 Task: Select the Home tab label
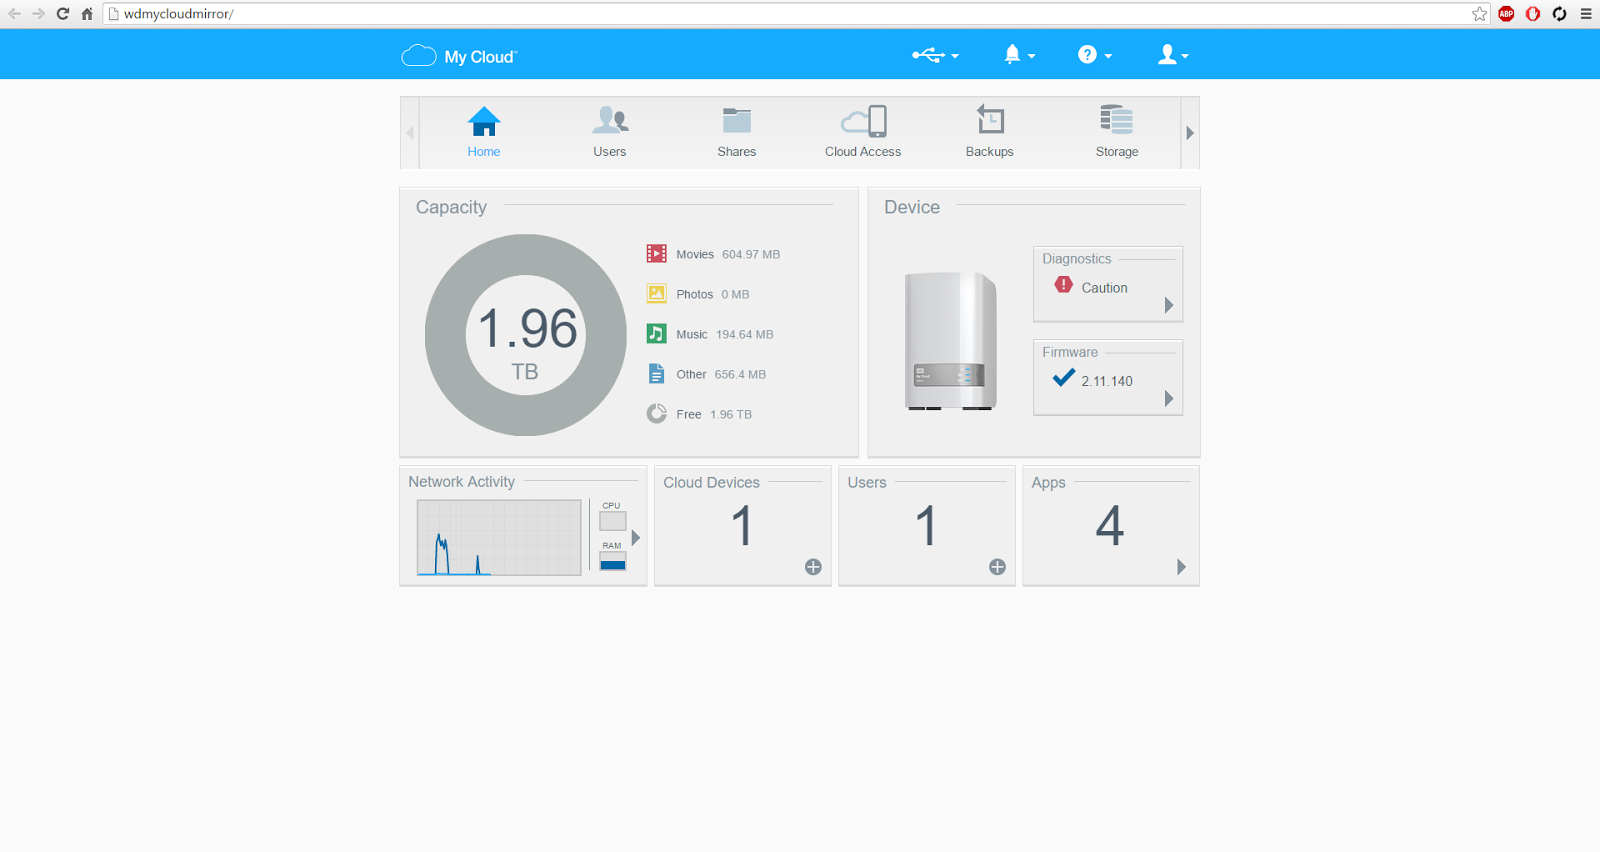pyautogui.click(x=484, y=152)
